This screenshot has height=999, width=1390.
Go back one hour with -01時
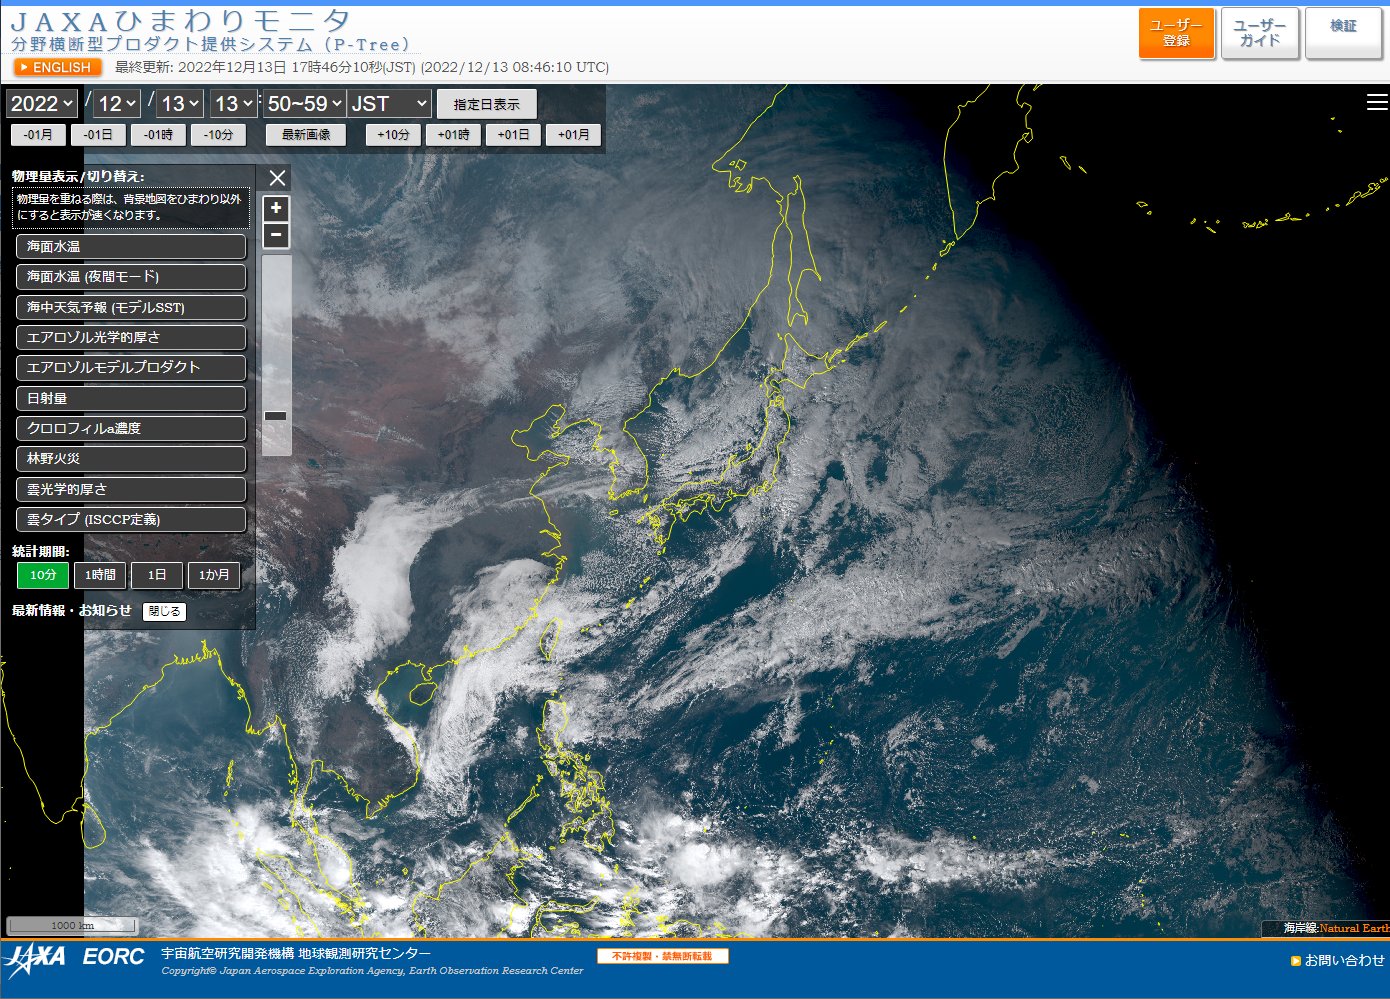[158, 134]
